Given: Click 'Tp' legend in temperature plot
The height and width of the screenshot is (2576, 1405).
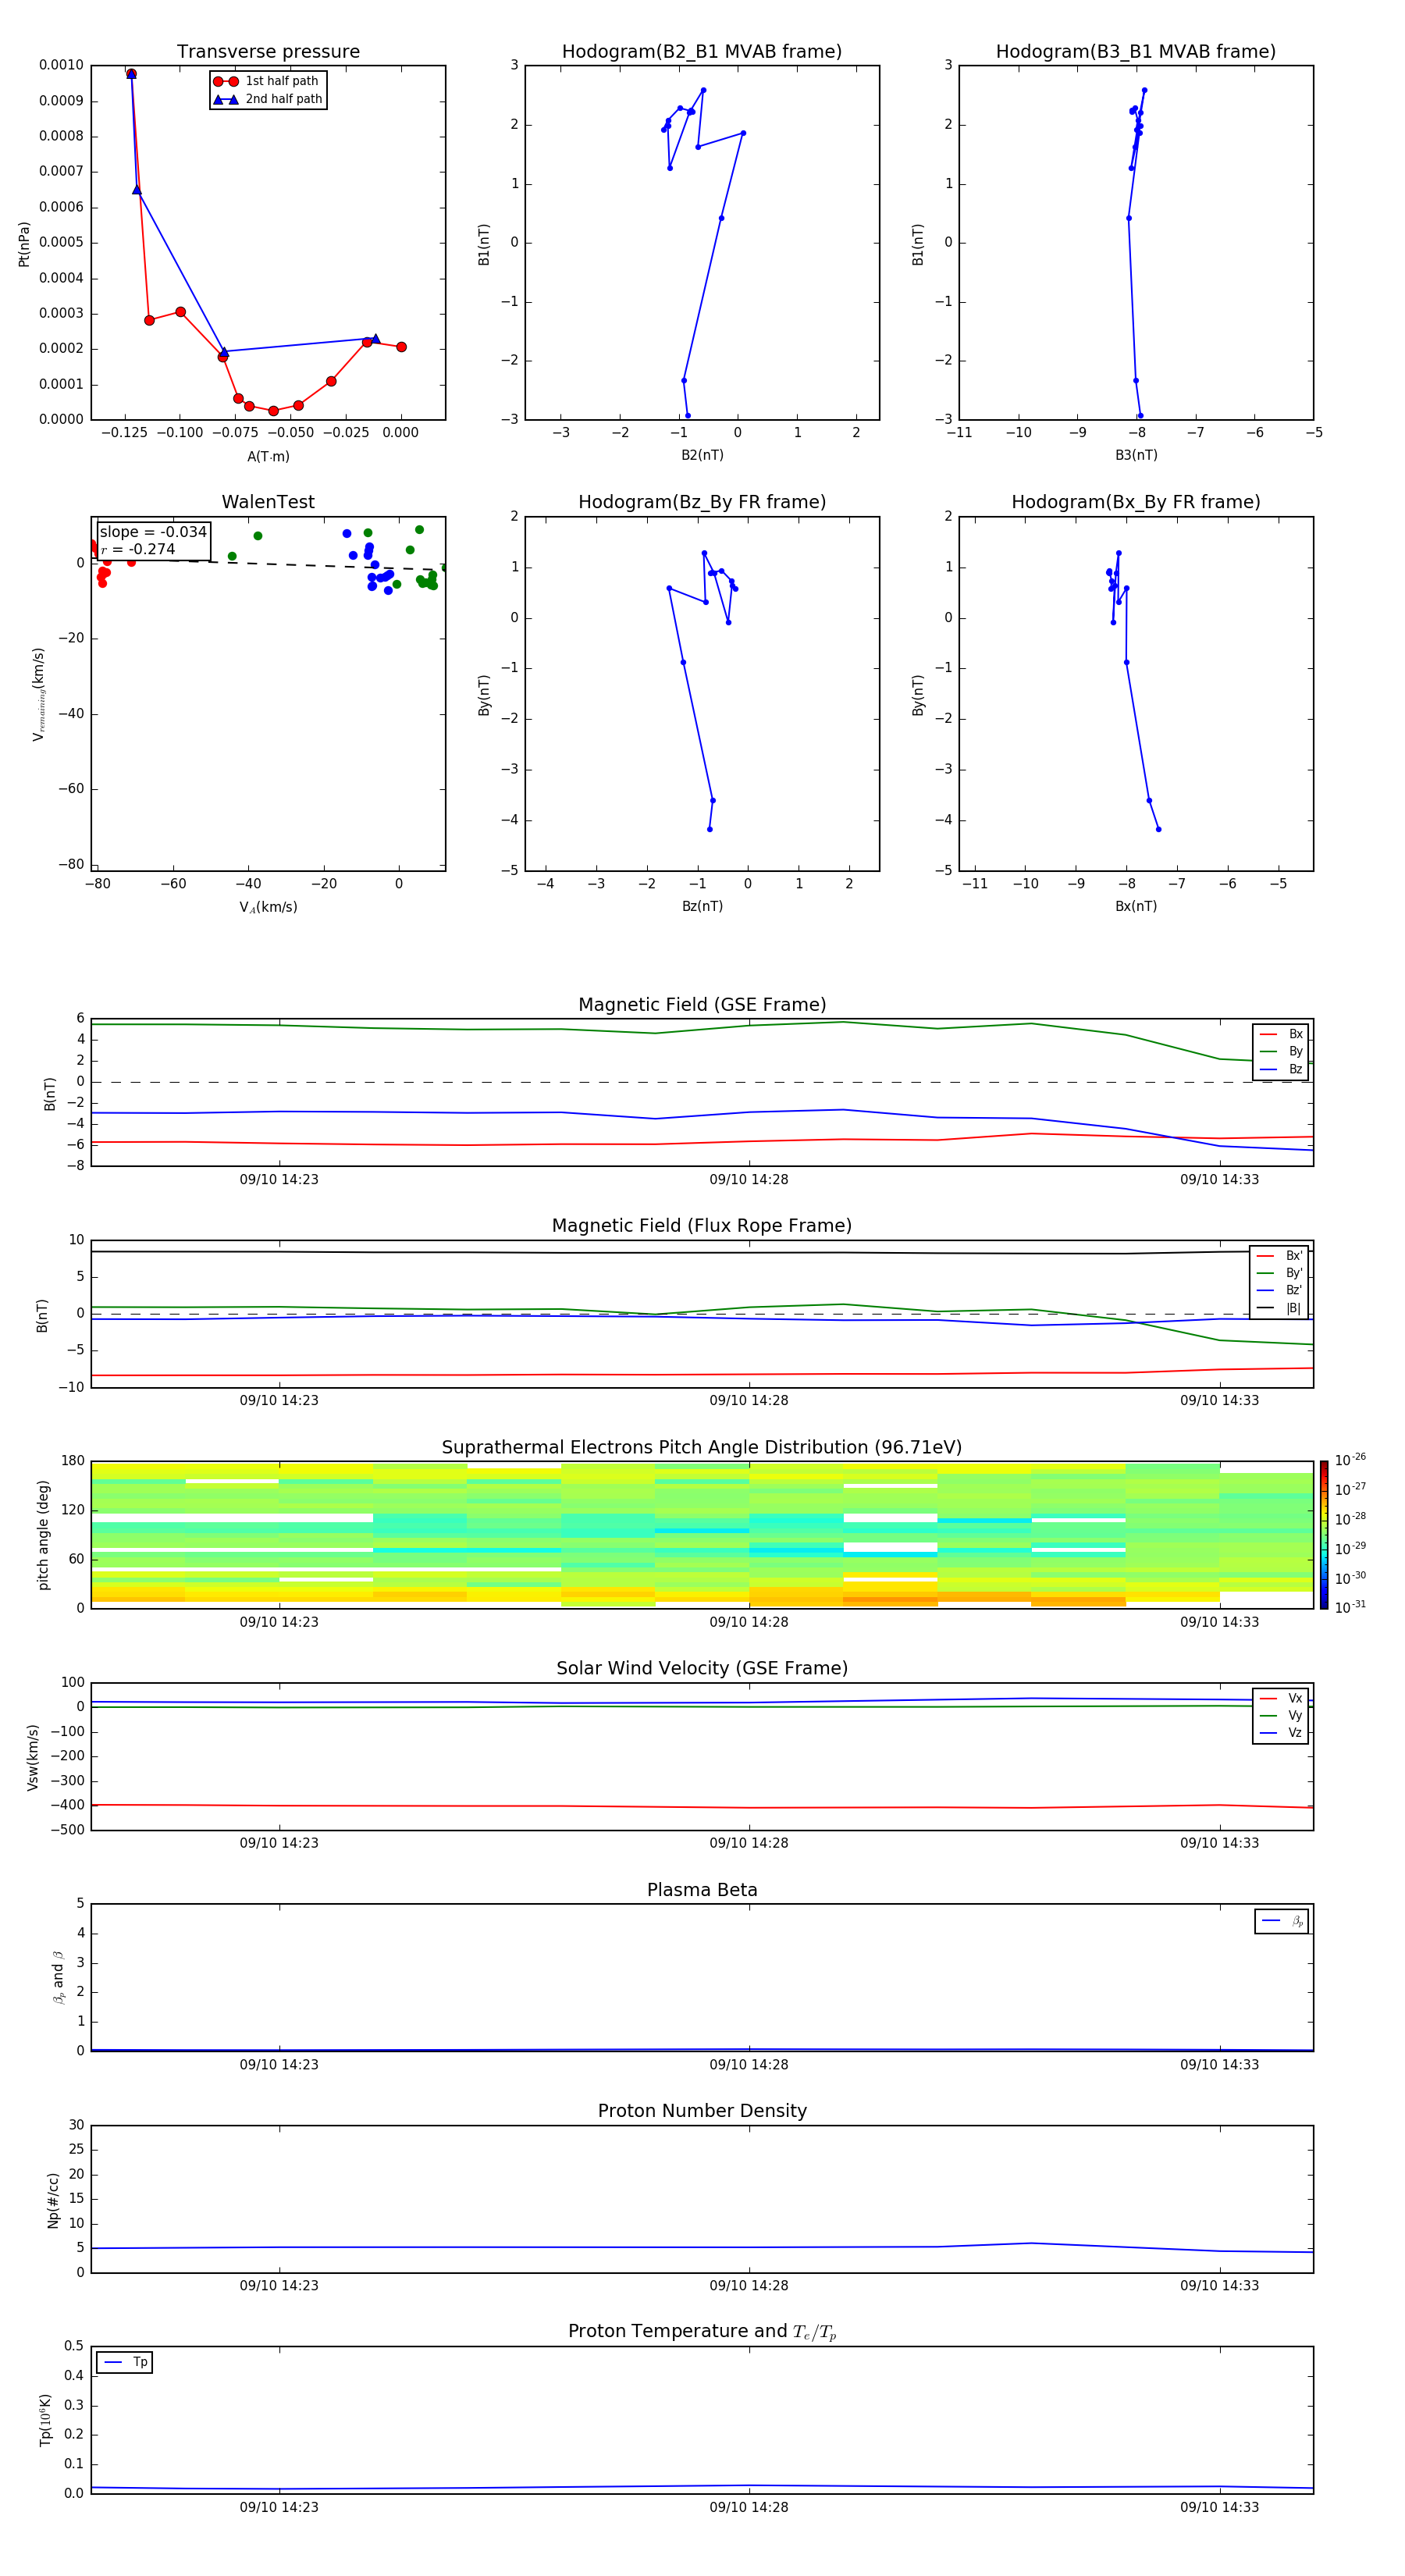Looking at the screenshot, I should pos(125,2362).
